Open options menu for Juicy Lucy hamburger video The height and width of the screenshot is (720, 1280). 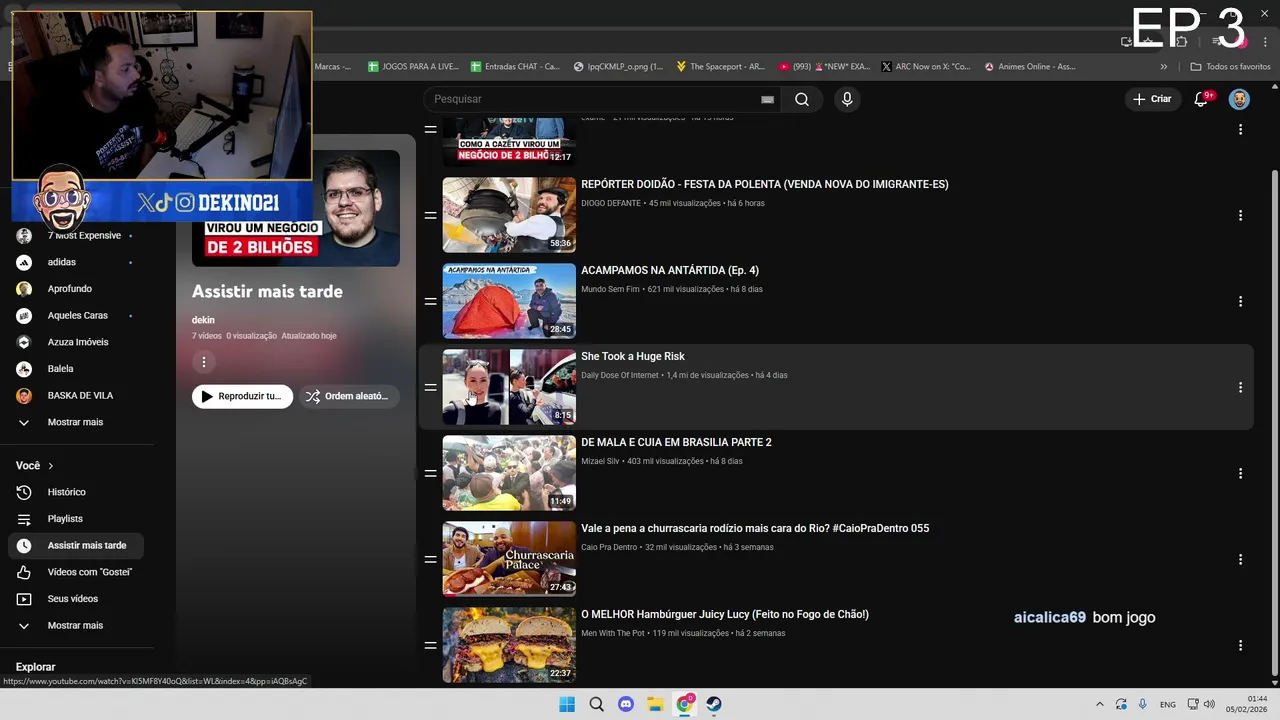click(1240, 645)
